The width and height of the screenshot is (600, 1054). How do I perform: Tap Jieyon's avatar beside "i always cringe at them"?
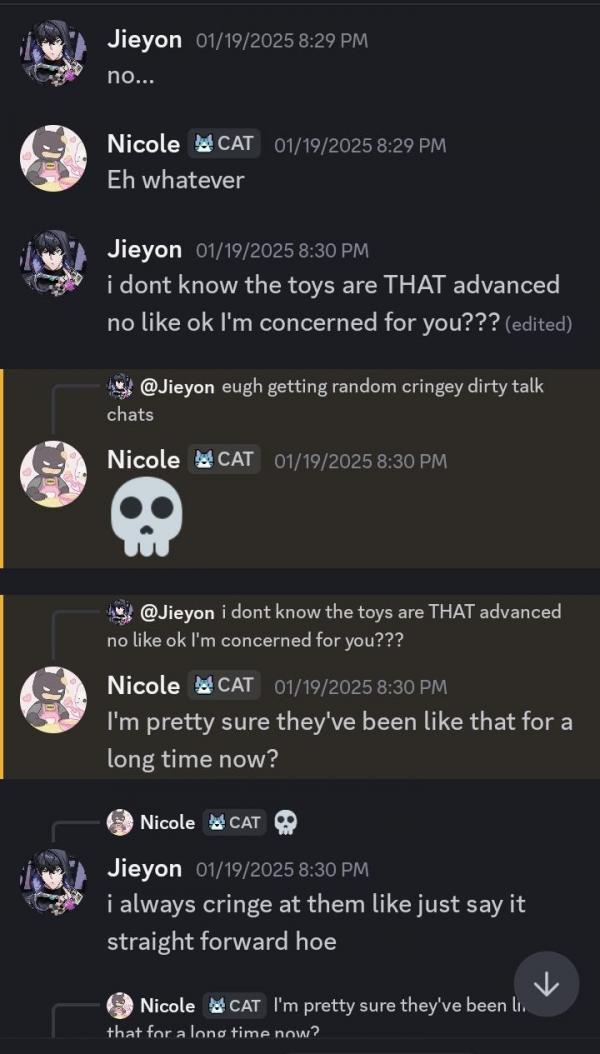pyautogui.click(x=53, y=883)
